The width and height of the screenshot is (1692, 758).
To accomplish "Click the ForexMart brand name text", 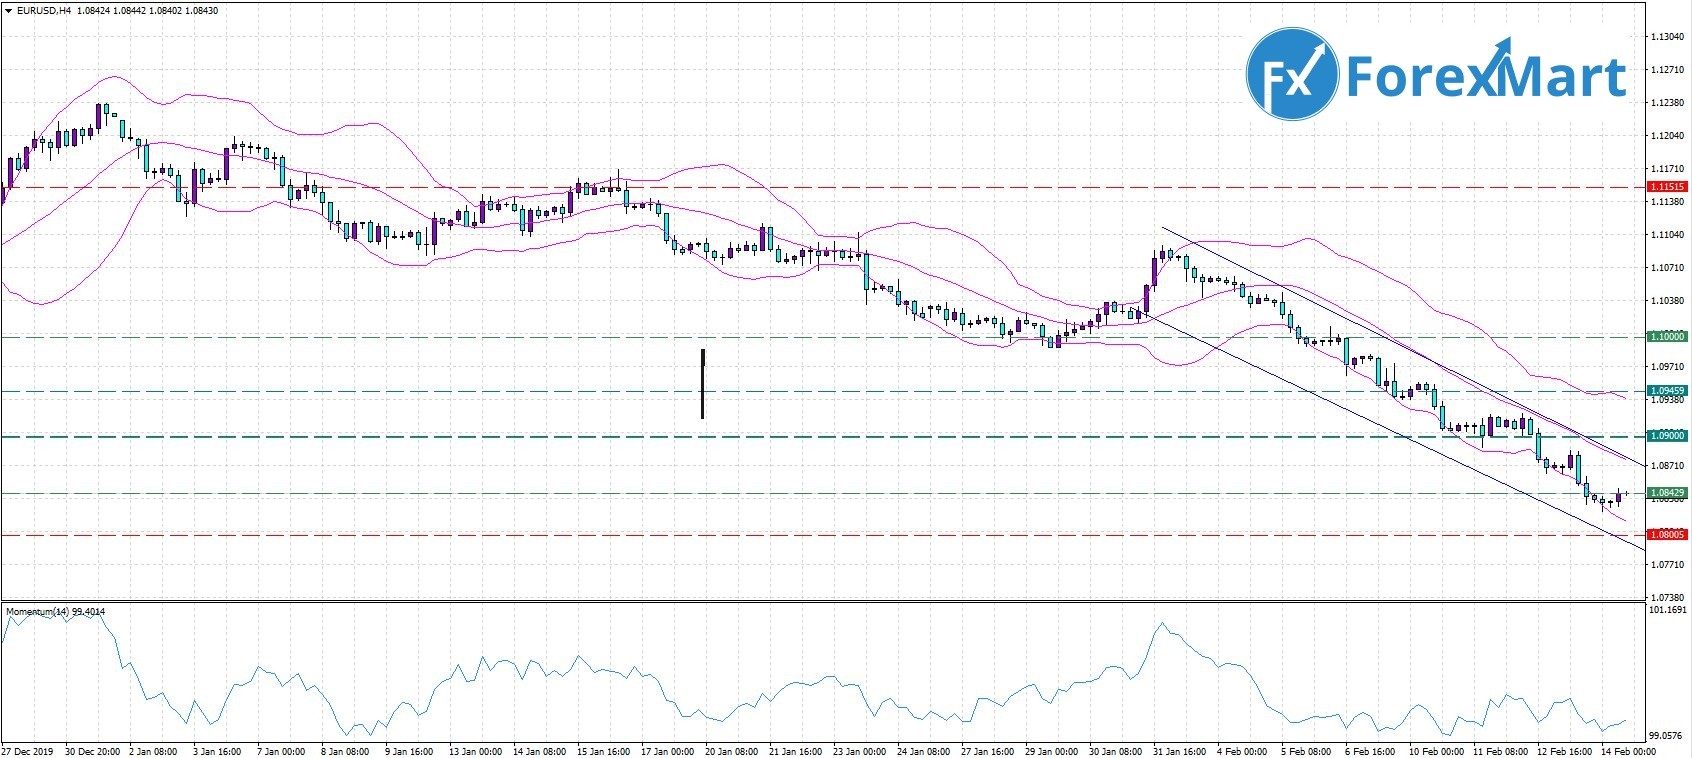I will pyautogui.click(x=1486, y=75).
